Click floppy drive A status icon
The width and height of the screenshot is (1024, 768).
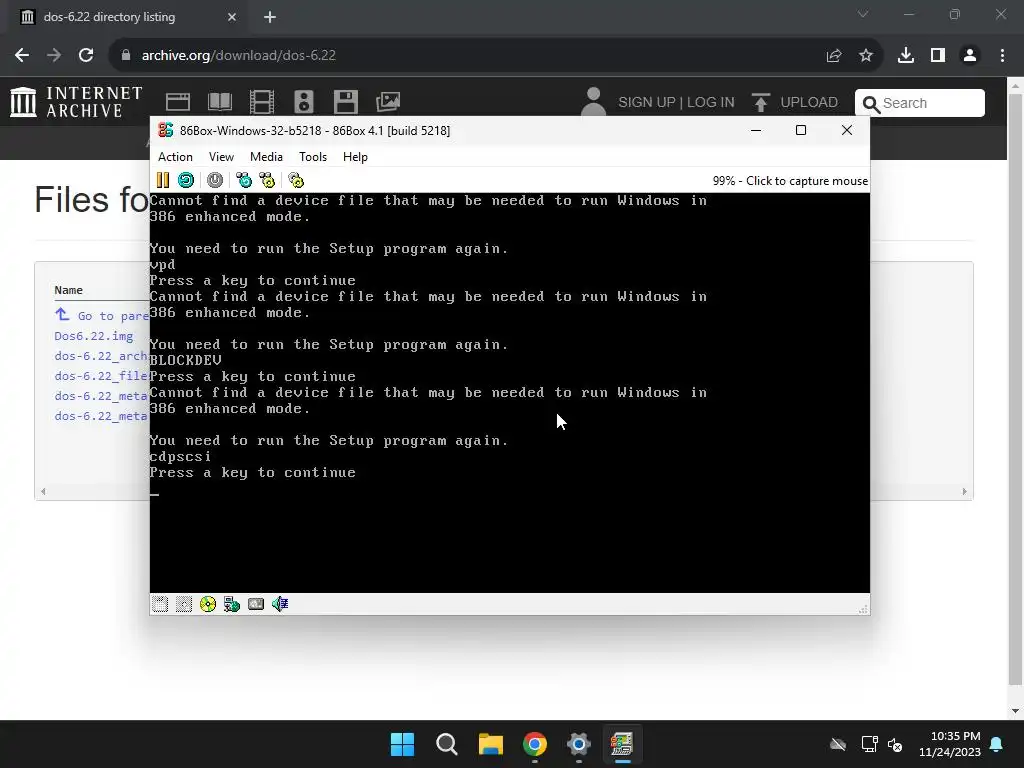click(160, 604)
